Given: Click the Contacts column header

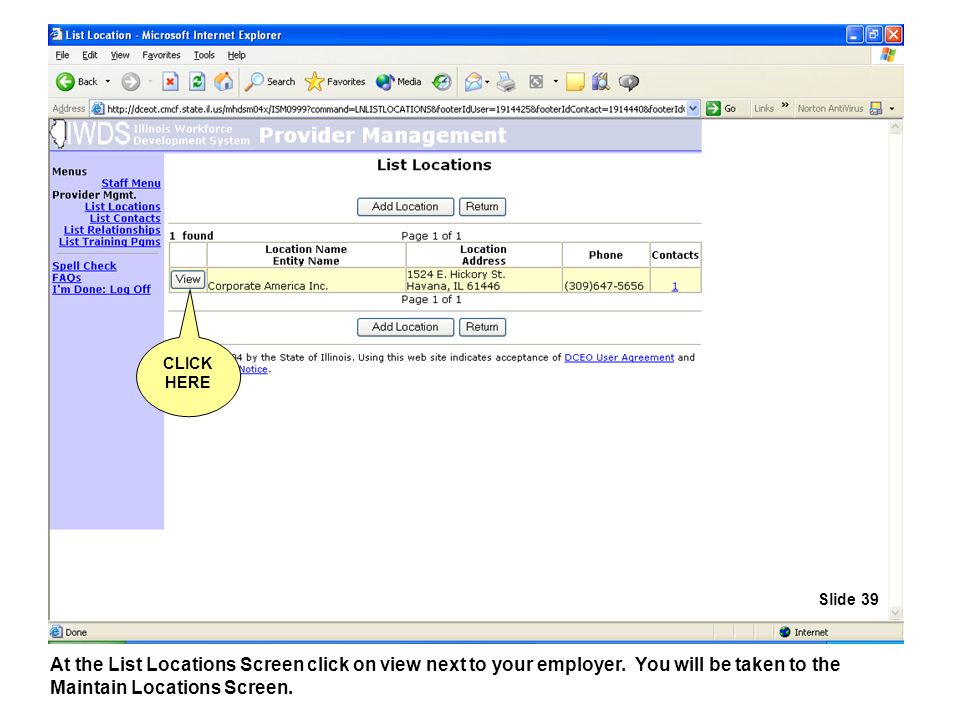Looking at the screenshot, I should [x=675, y=255].
